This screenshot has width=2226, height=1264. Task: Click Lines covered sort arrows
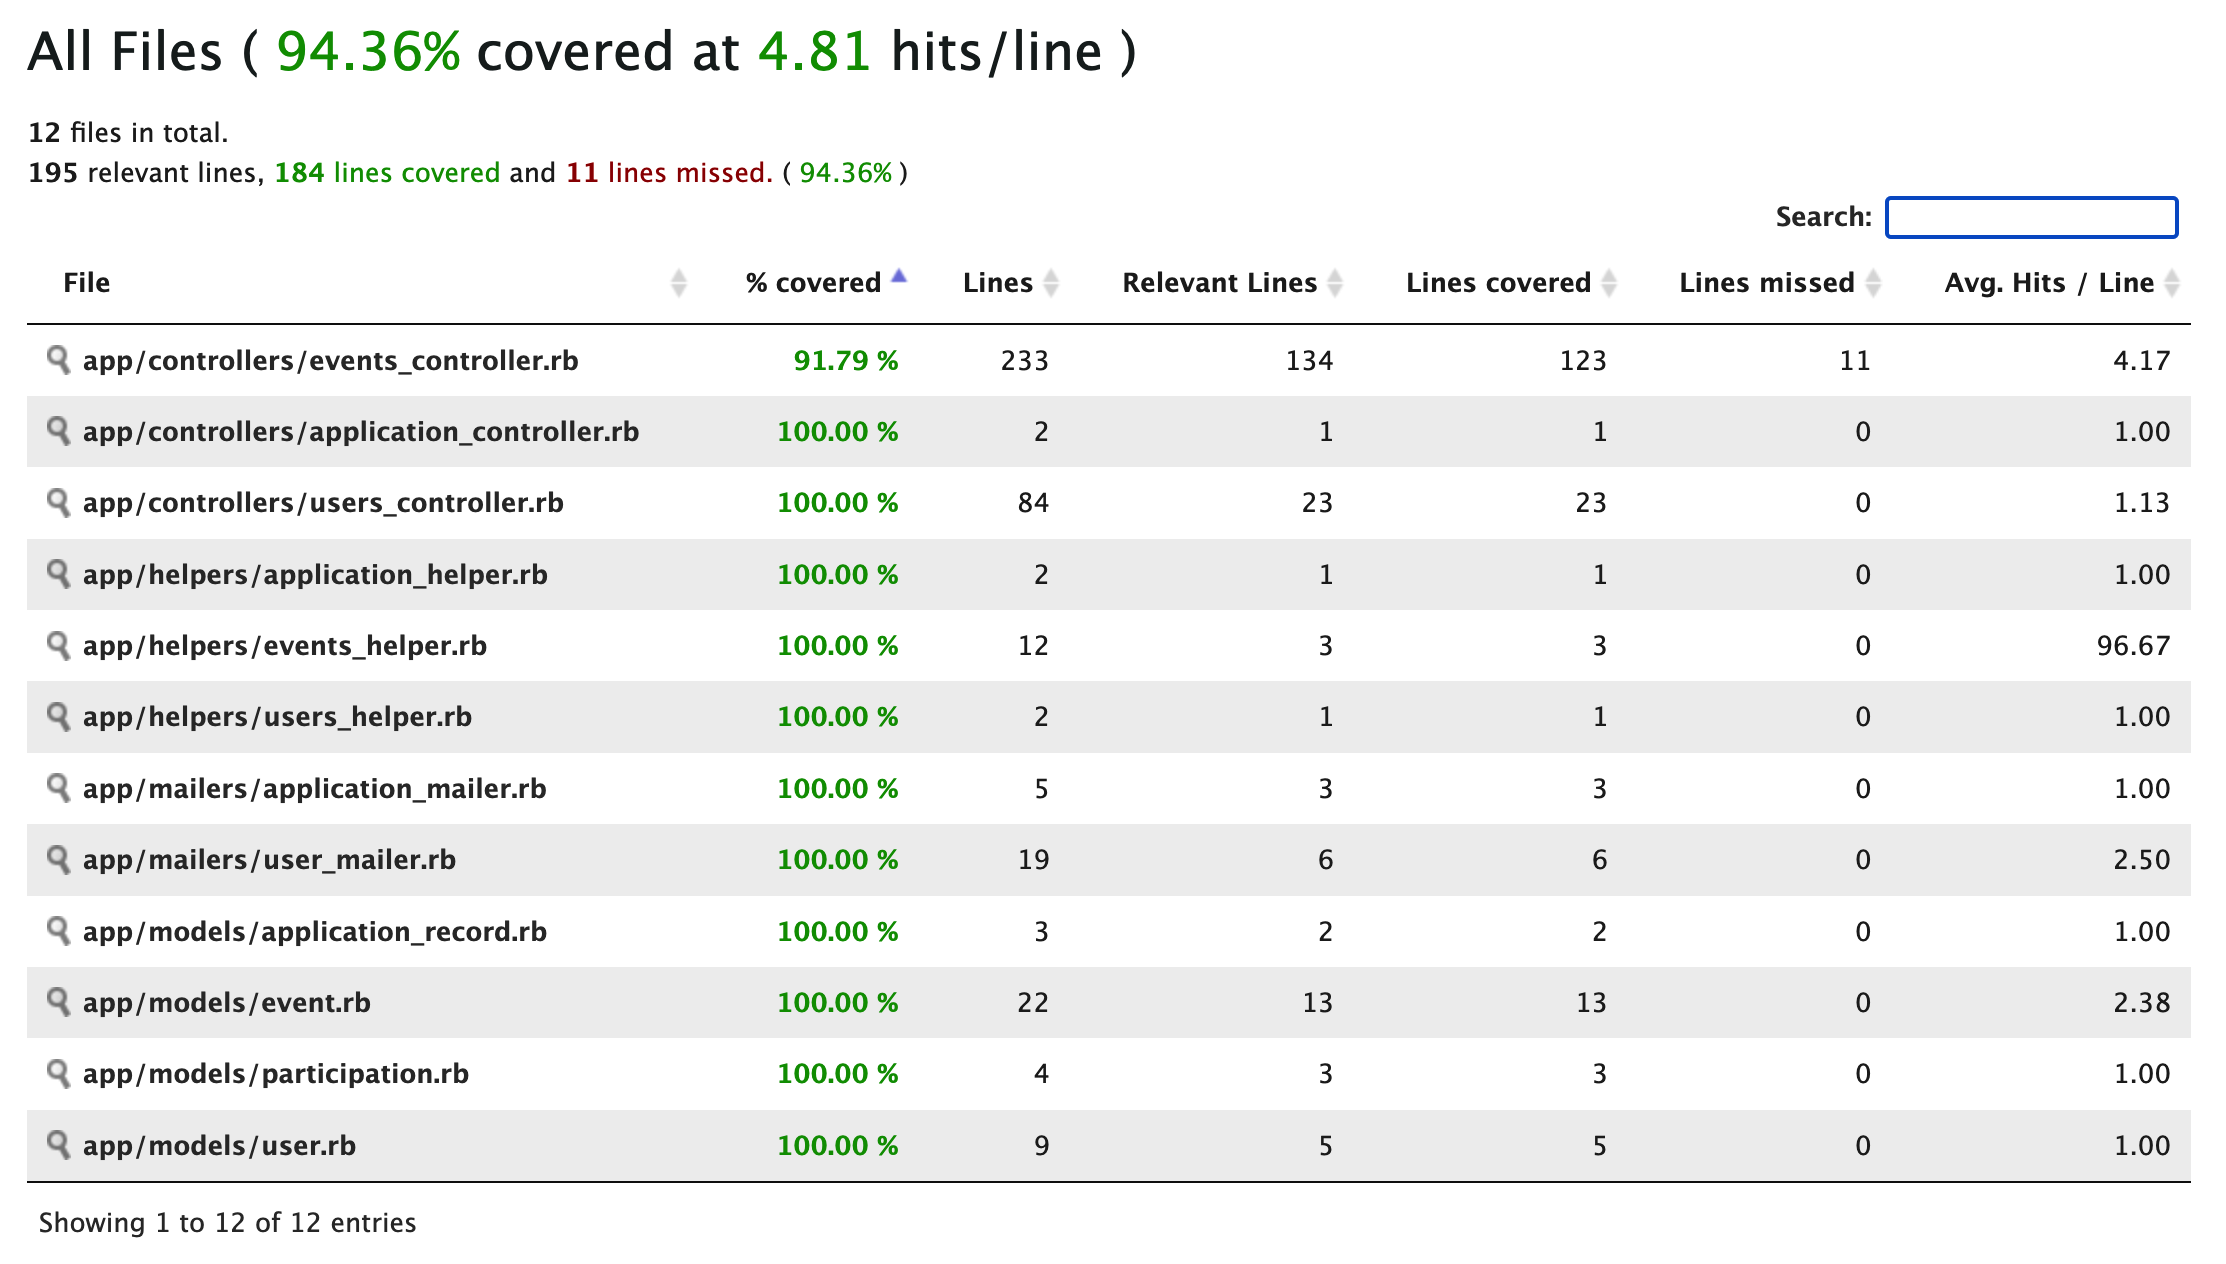[x=1609, y=283]
